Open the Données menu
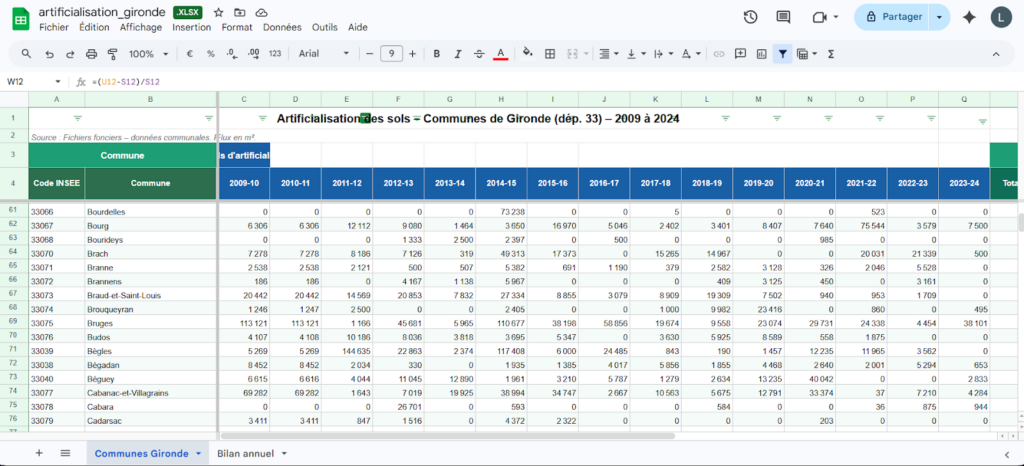 (282, 27)
